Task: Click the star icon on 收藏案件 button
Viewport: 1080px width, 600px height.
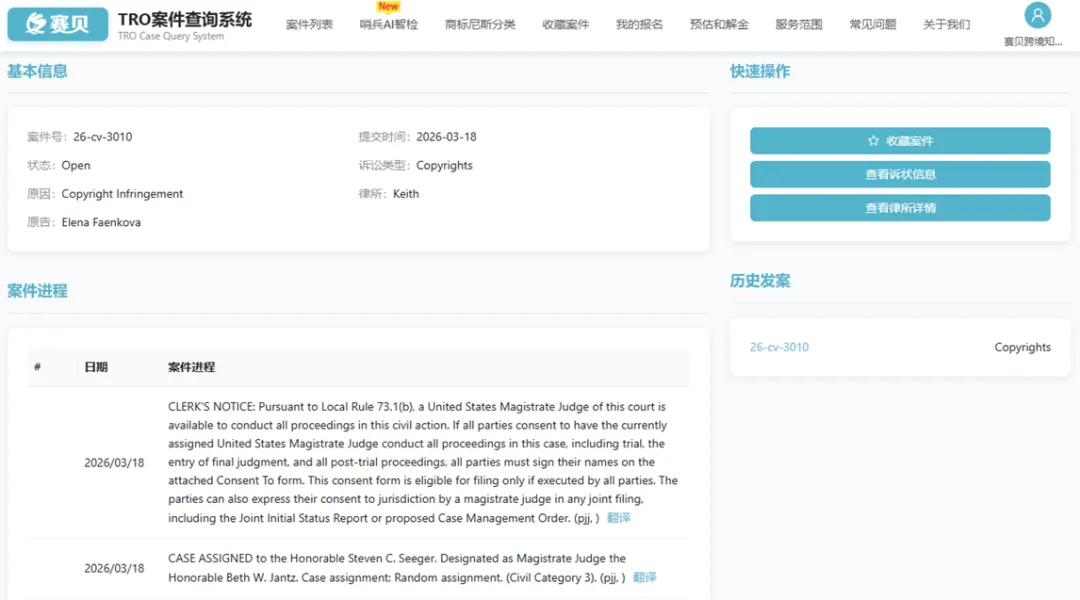Action: [x=873, y=141]
